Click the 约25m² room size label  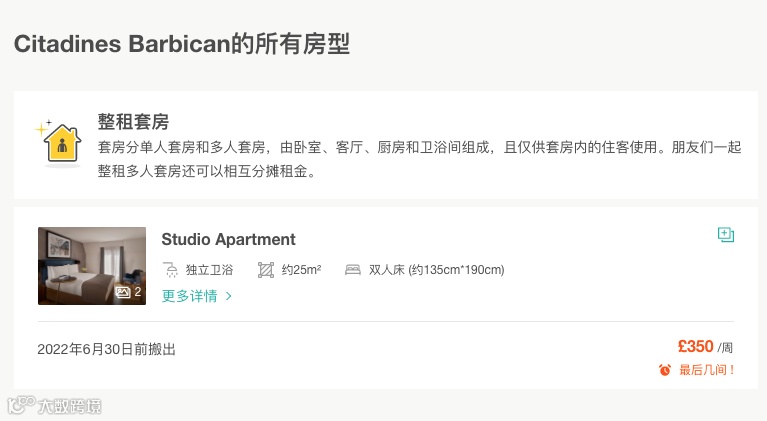tap(301, 269)
